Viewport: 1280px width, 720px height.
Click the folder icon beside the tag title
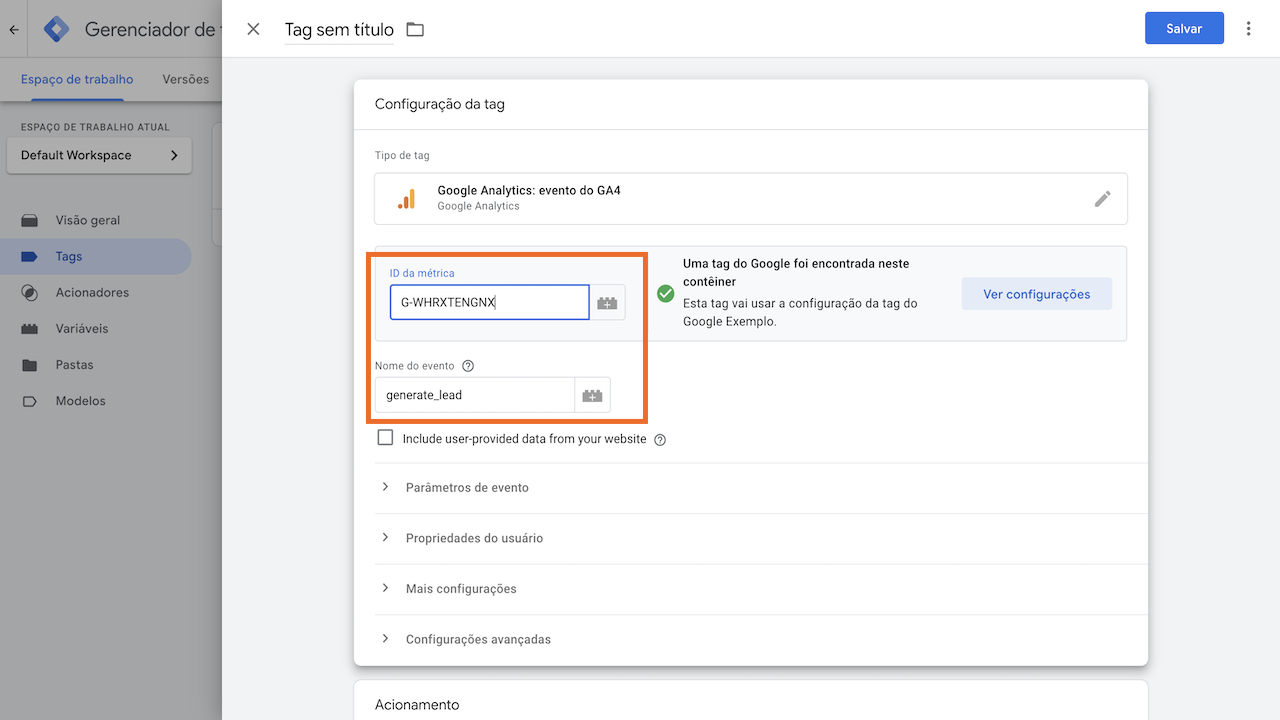(415, 29)
